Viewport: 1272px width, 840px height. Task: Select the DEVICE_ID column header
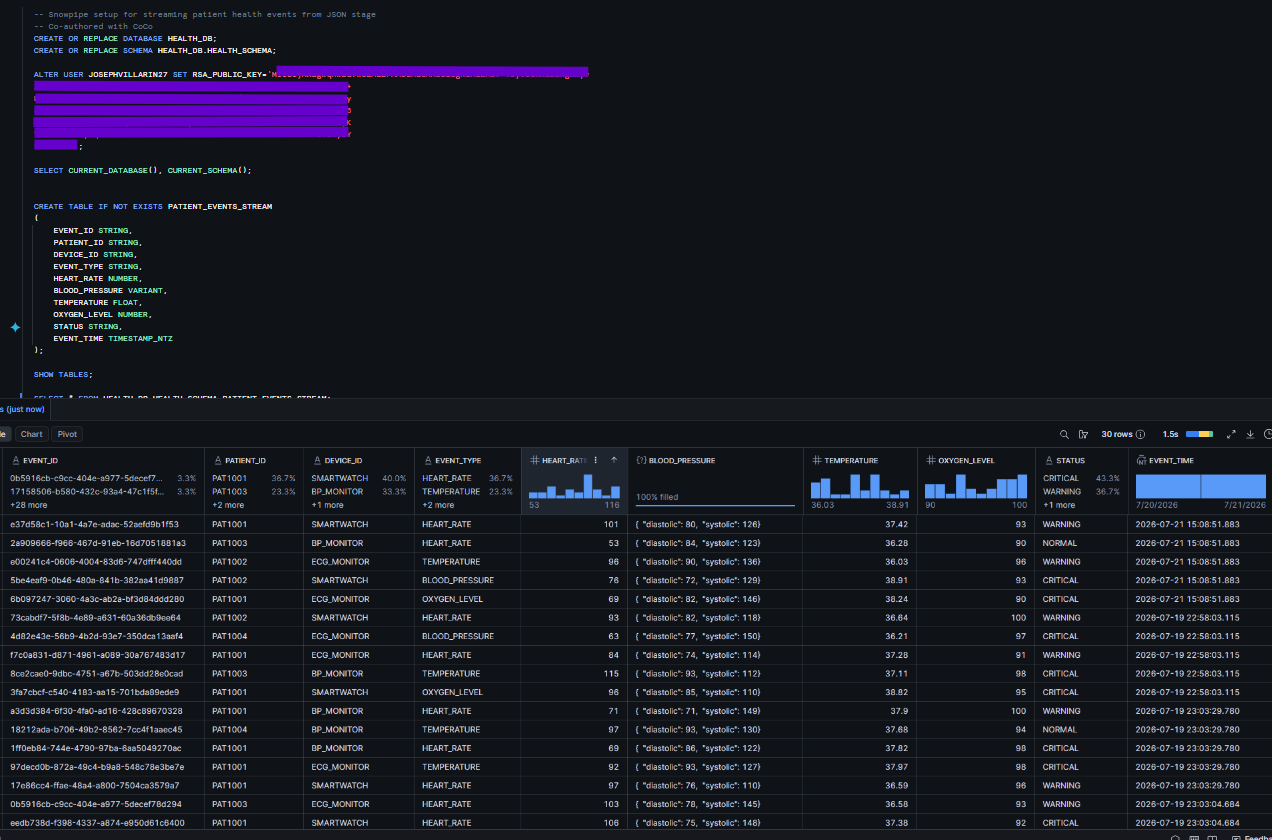click(x=344, y=460)
